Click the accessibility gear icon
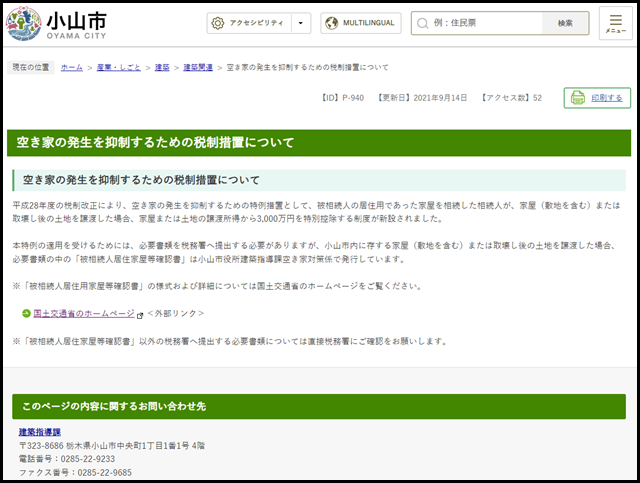The image size is (640, 483). [218, 23]
